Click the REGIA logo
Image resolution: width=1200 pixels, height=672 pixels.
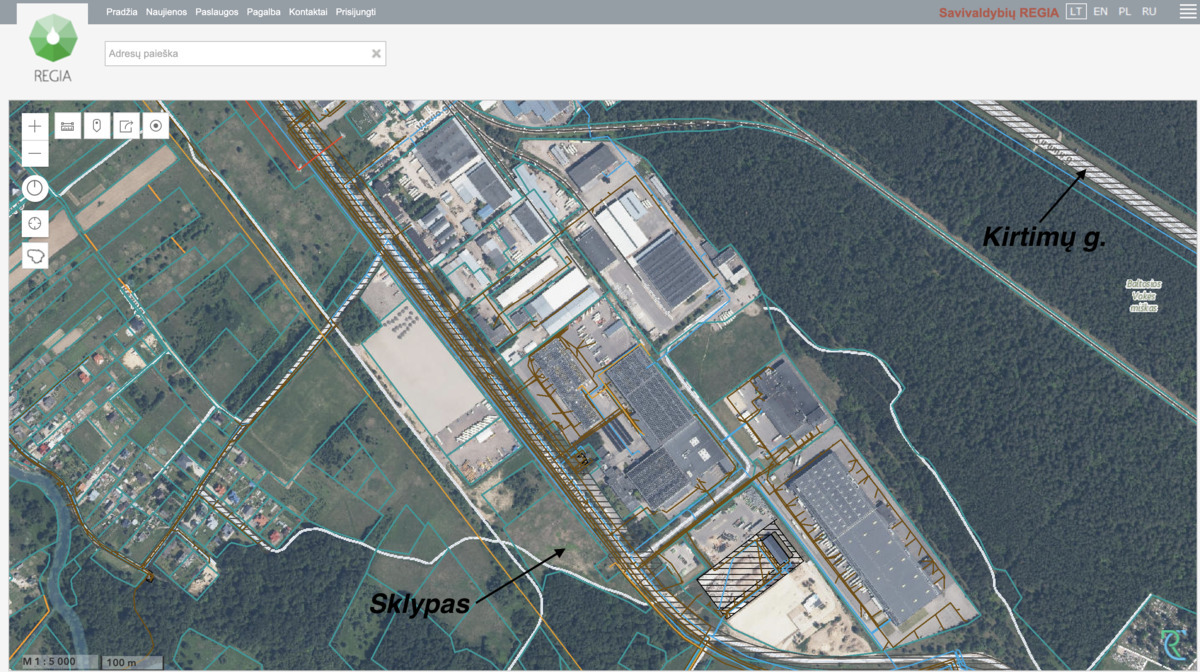point(52,46)
